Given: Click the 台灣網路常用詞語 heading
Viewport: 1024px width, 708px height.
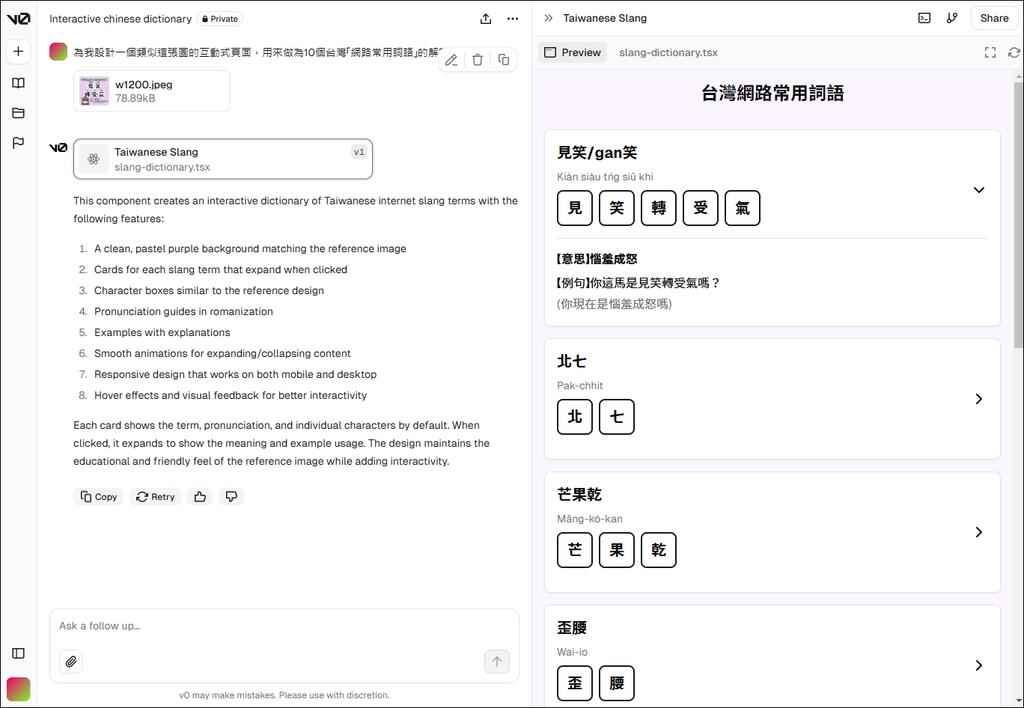Looking at the screenshot, I should click(x=773, y=93).
